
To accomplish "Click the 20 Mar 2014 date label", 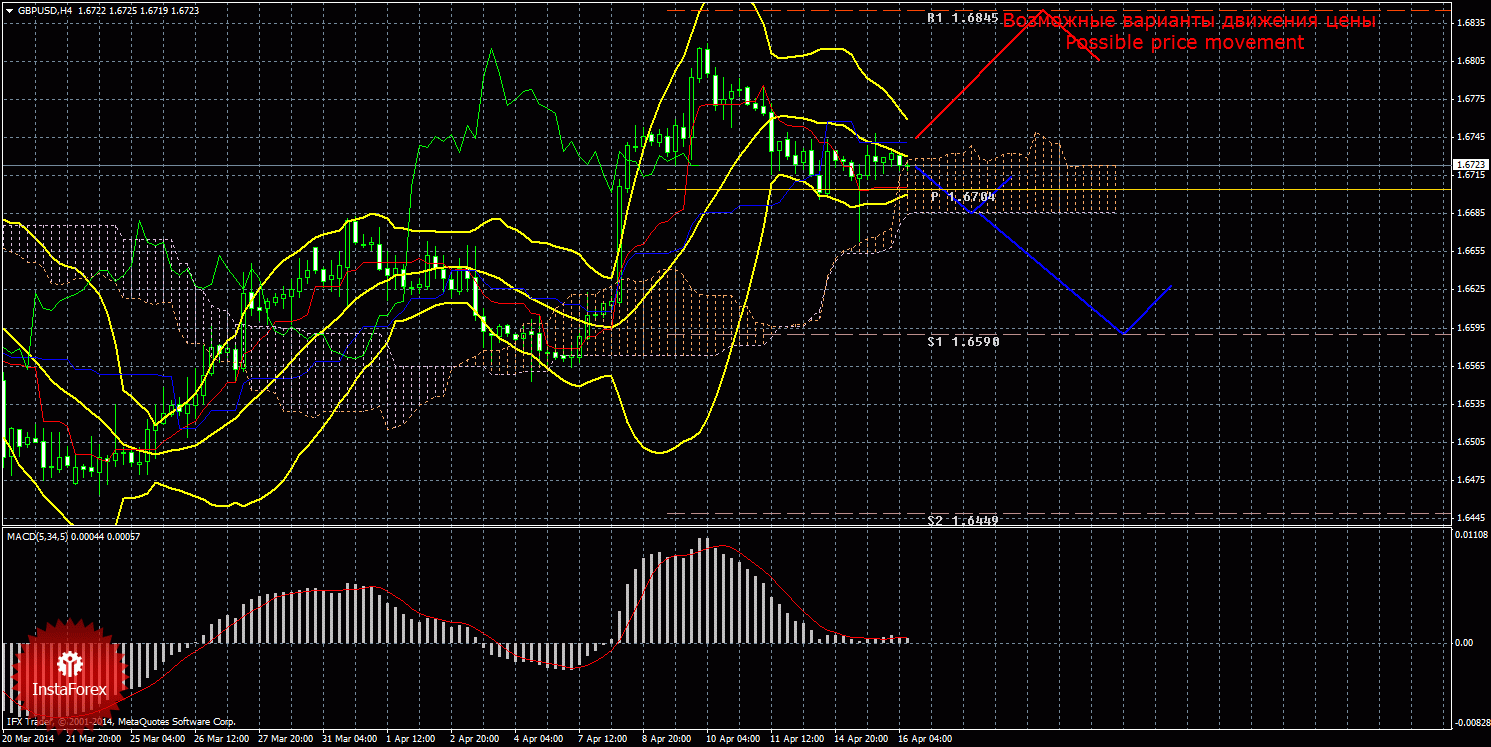I will (30, 739).
